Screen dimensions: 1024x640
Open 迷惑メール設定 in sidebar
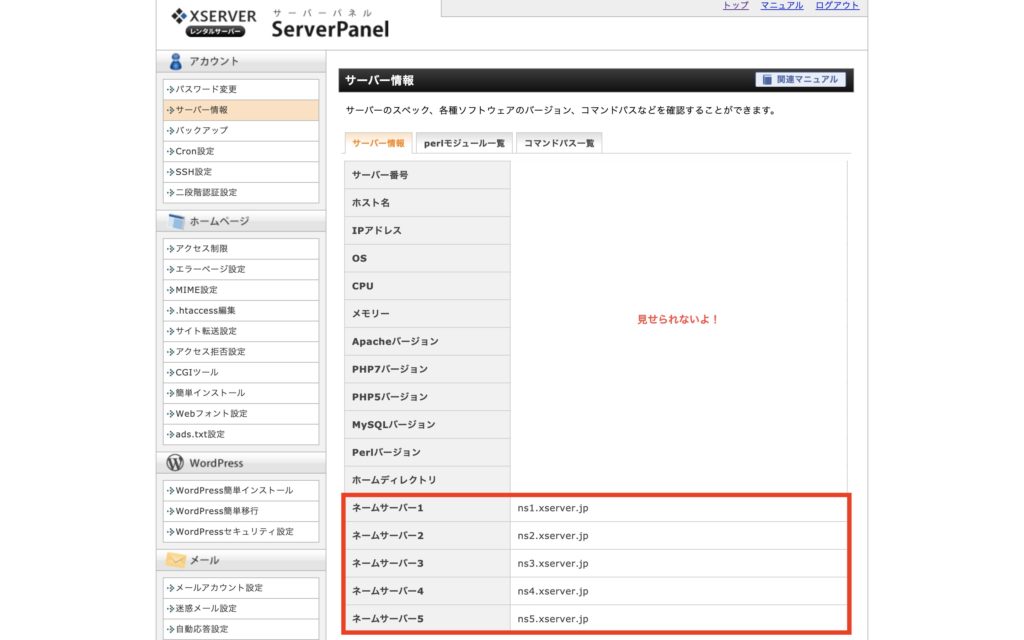tap(241, 608)
